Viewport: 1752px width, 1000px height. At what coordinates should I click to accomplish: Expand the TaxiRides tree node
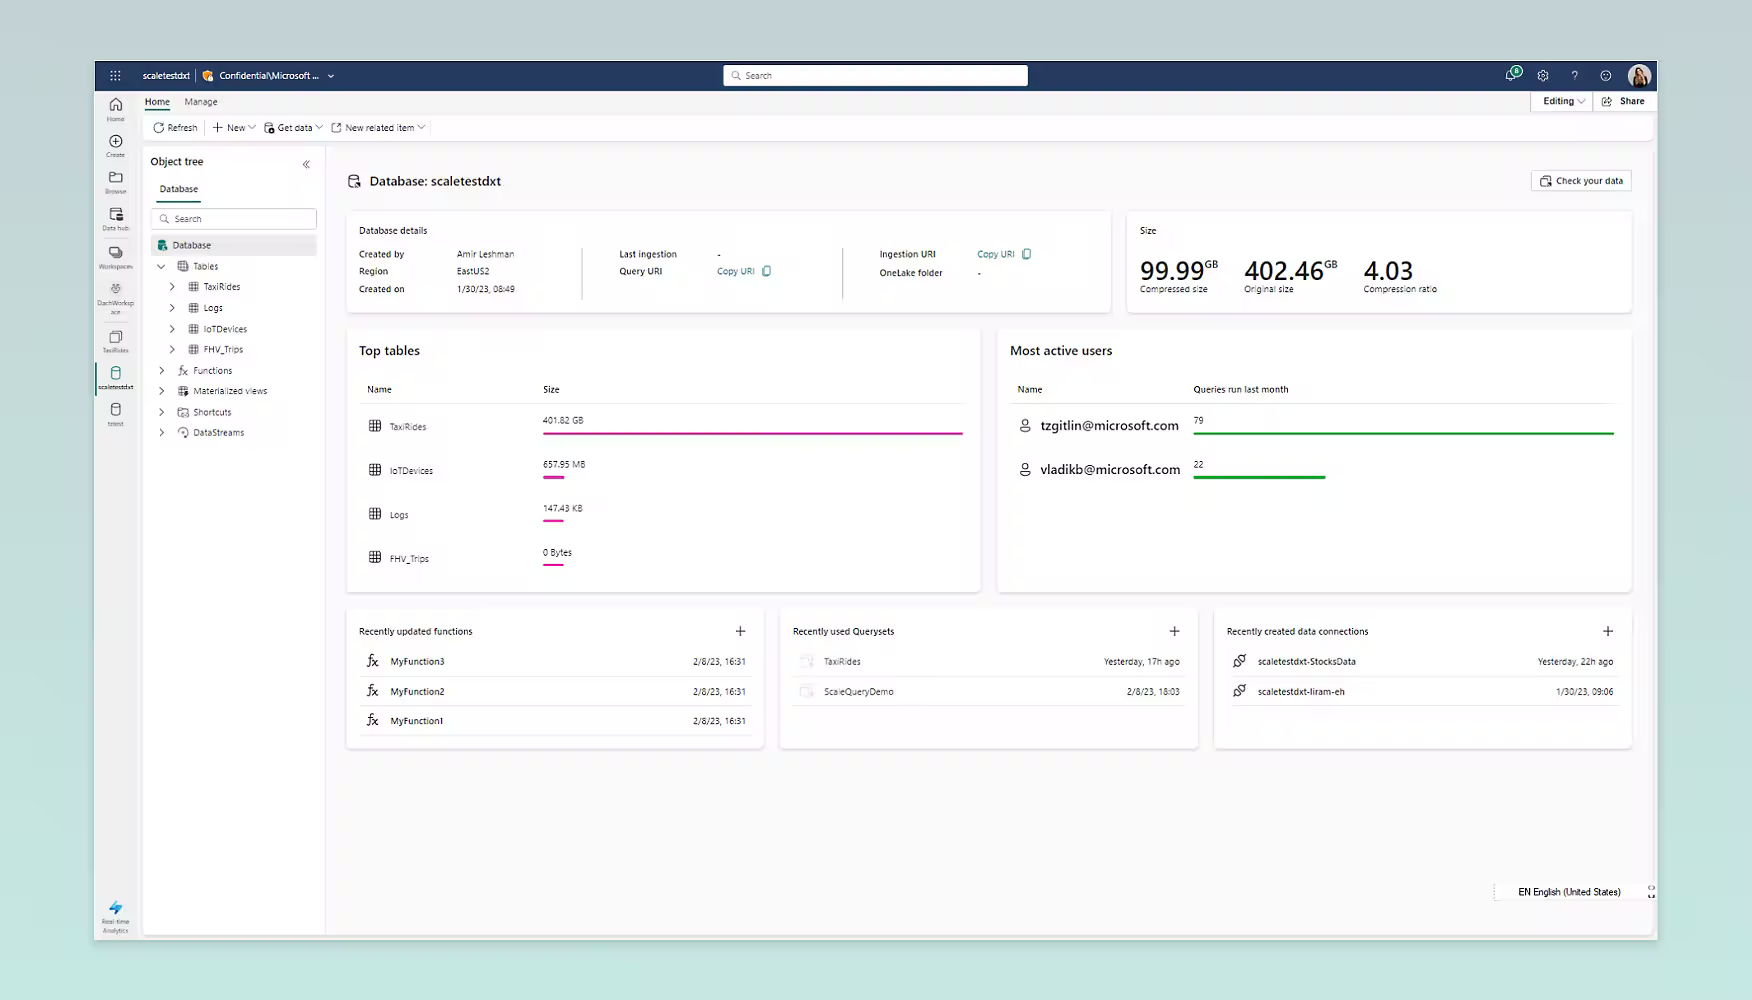(172, 287)
